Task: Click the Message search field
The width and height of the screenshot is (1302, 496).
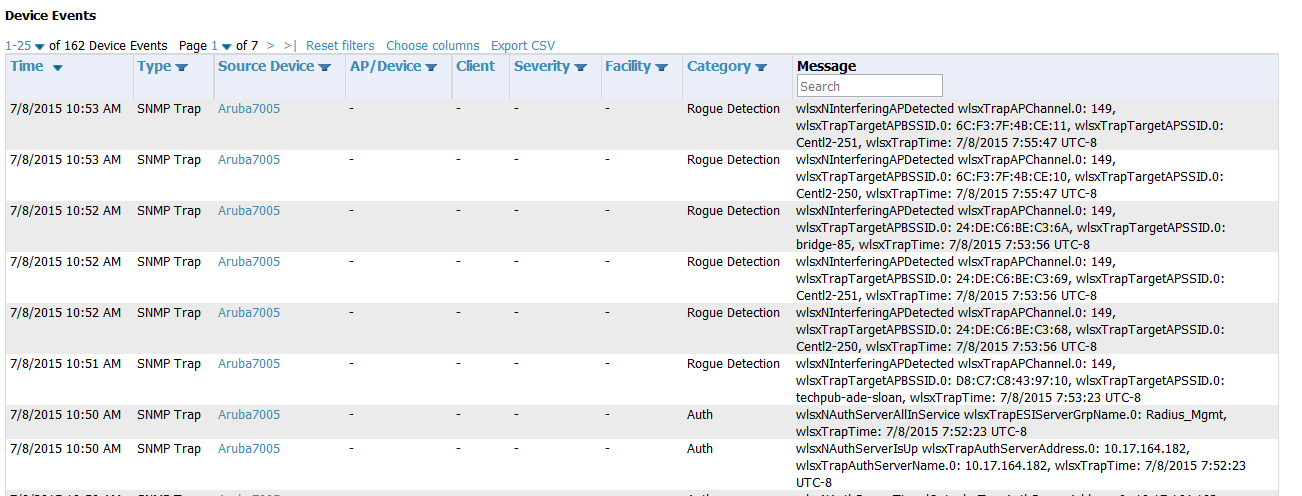Action: 870,86
